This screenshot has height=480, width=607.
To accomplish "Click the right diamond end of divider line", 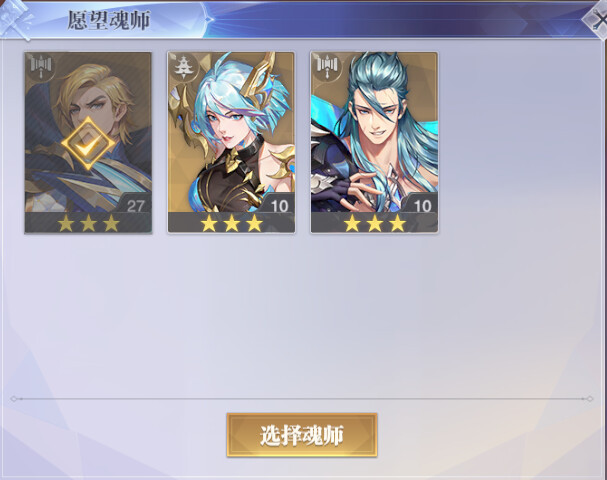I will (x=590, y=399).
